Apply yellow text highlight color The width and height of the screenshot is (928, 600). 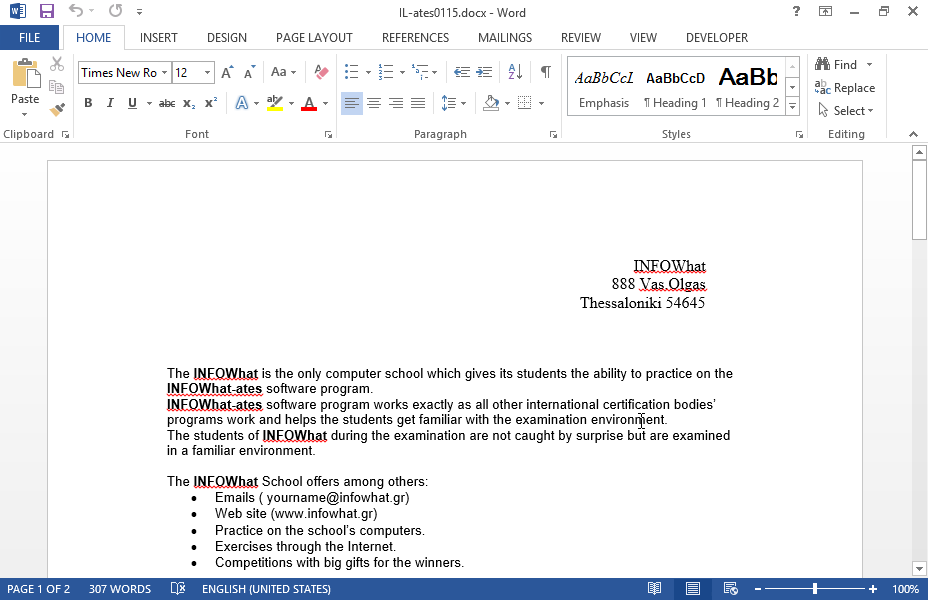coord(275,104)
